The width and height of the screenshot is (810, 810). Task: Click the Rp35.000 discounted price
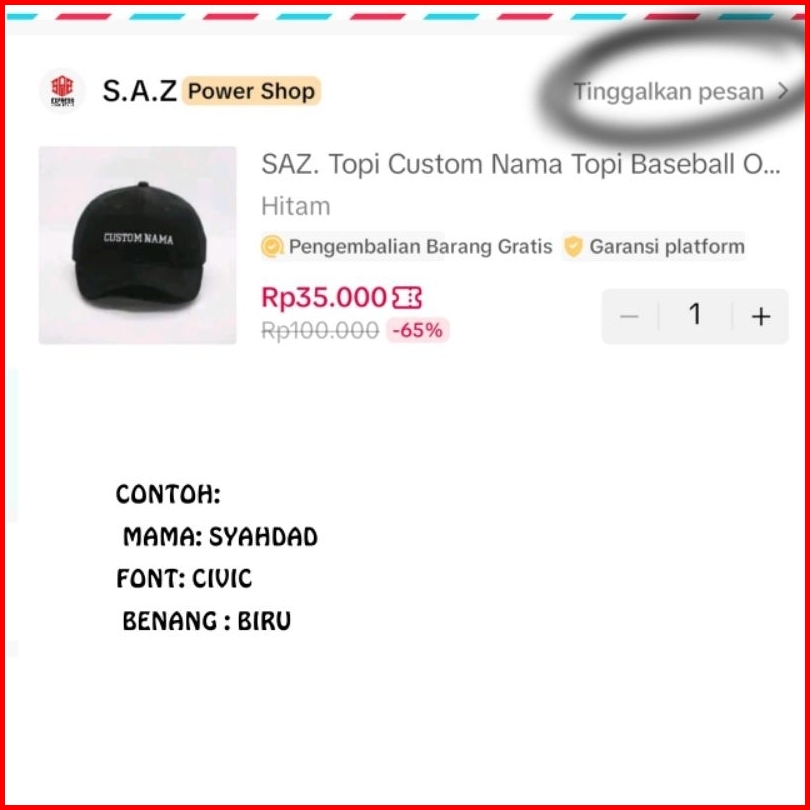pyautogui.click(x=324, y=298)
